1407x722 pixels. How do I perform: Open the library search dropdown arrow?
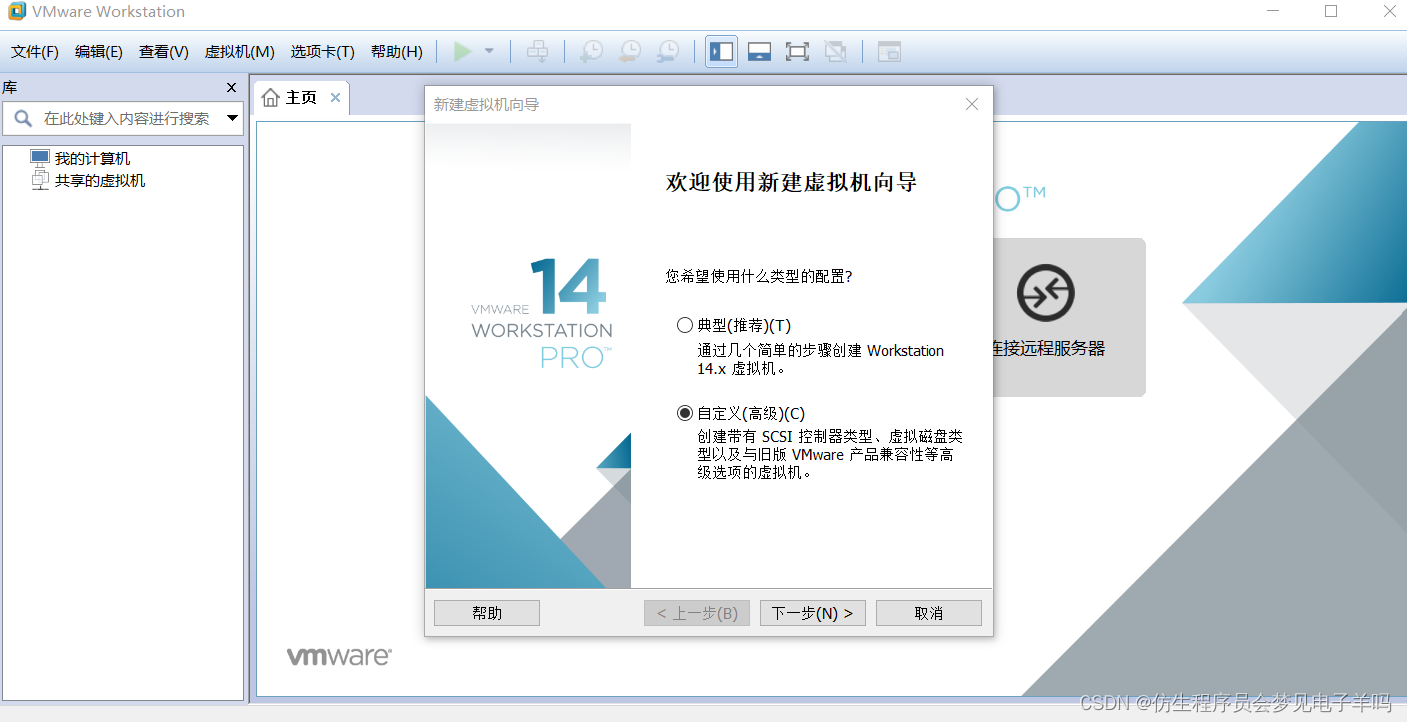(x=232, y=118)
